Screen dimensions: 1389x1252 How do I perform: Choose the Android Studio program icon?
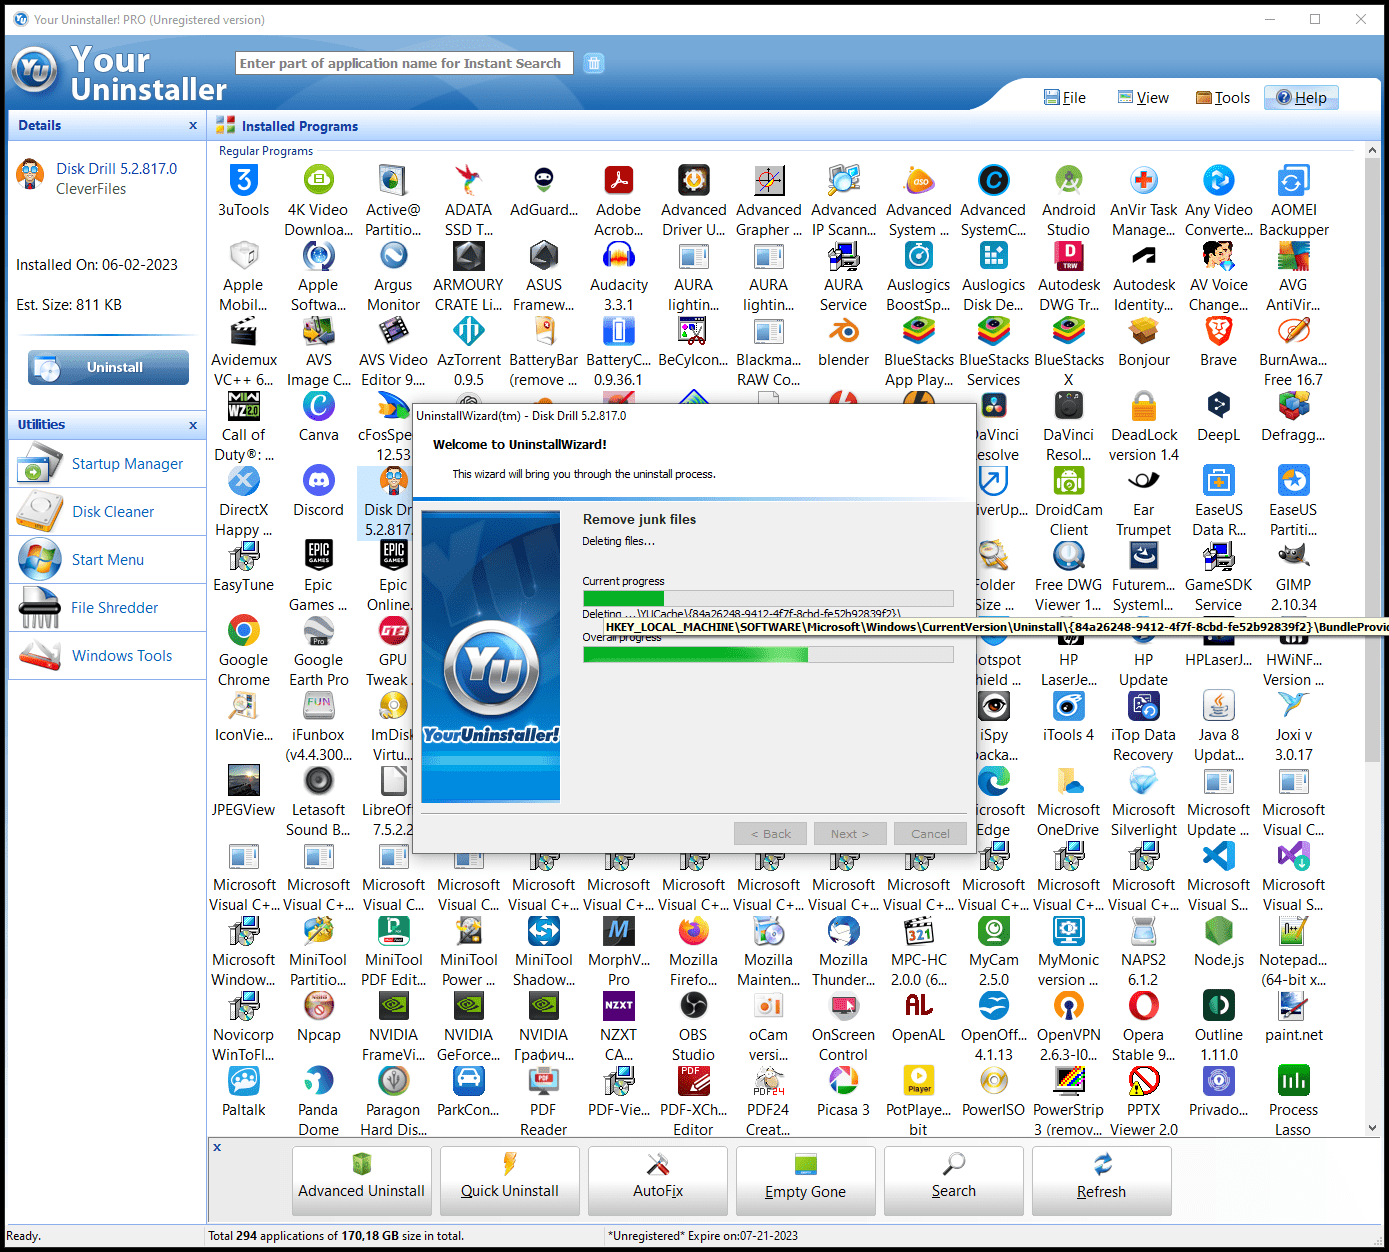[x=1068, y=180]
